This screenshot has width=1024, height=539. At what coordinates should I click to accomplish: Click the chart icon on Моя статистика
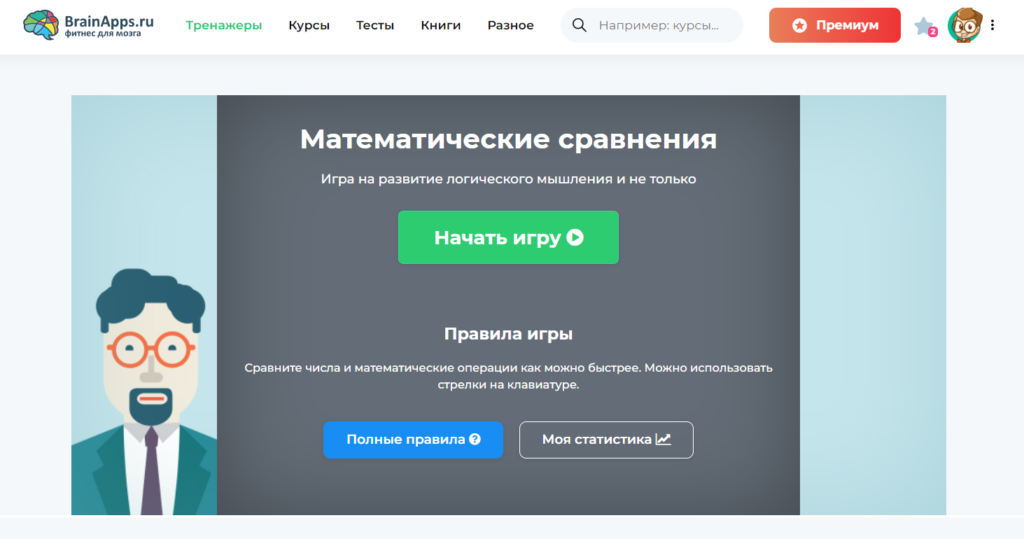pos(663,439)
